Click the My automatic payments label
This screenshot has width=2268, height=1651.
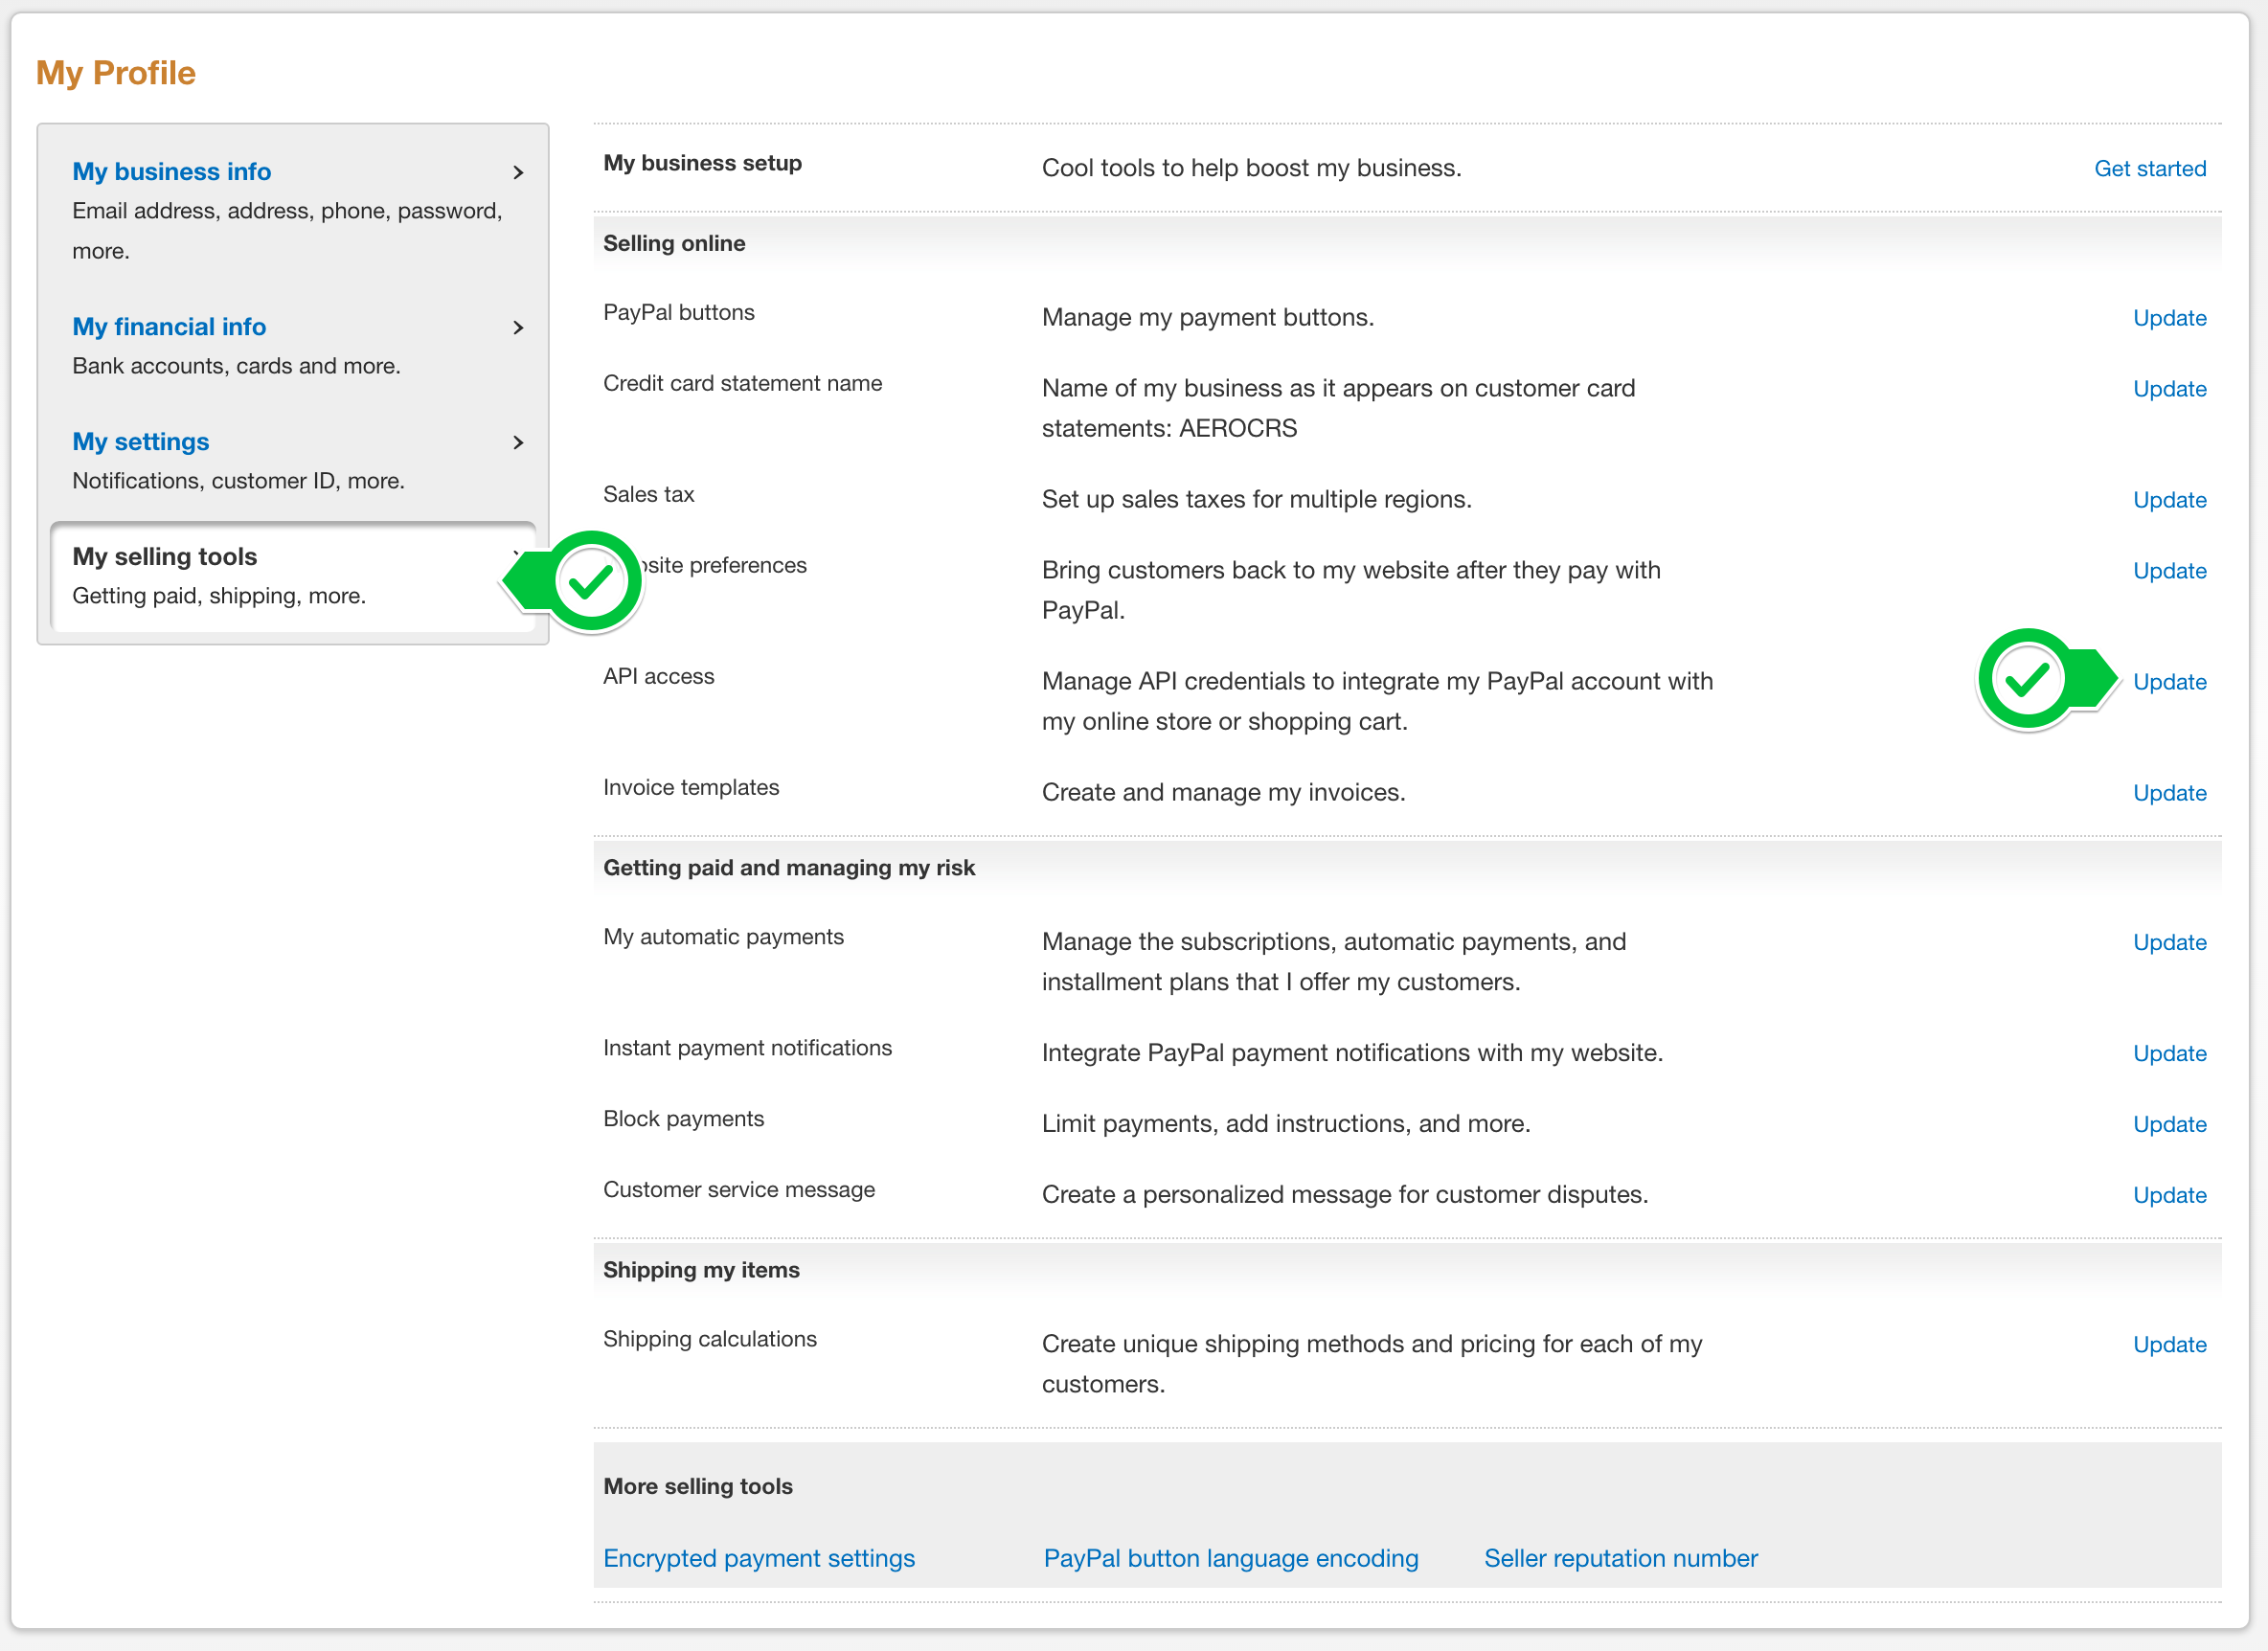point(723,937)
